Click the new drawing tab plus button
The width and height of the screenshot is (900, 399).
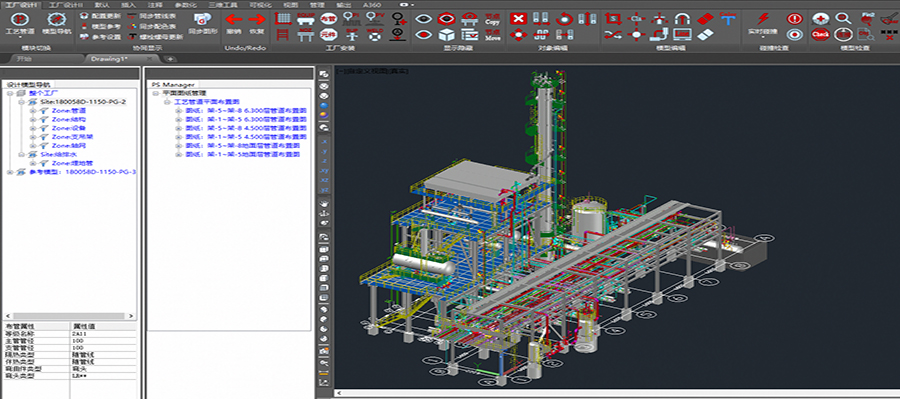[x=170, y=59]
